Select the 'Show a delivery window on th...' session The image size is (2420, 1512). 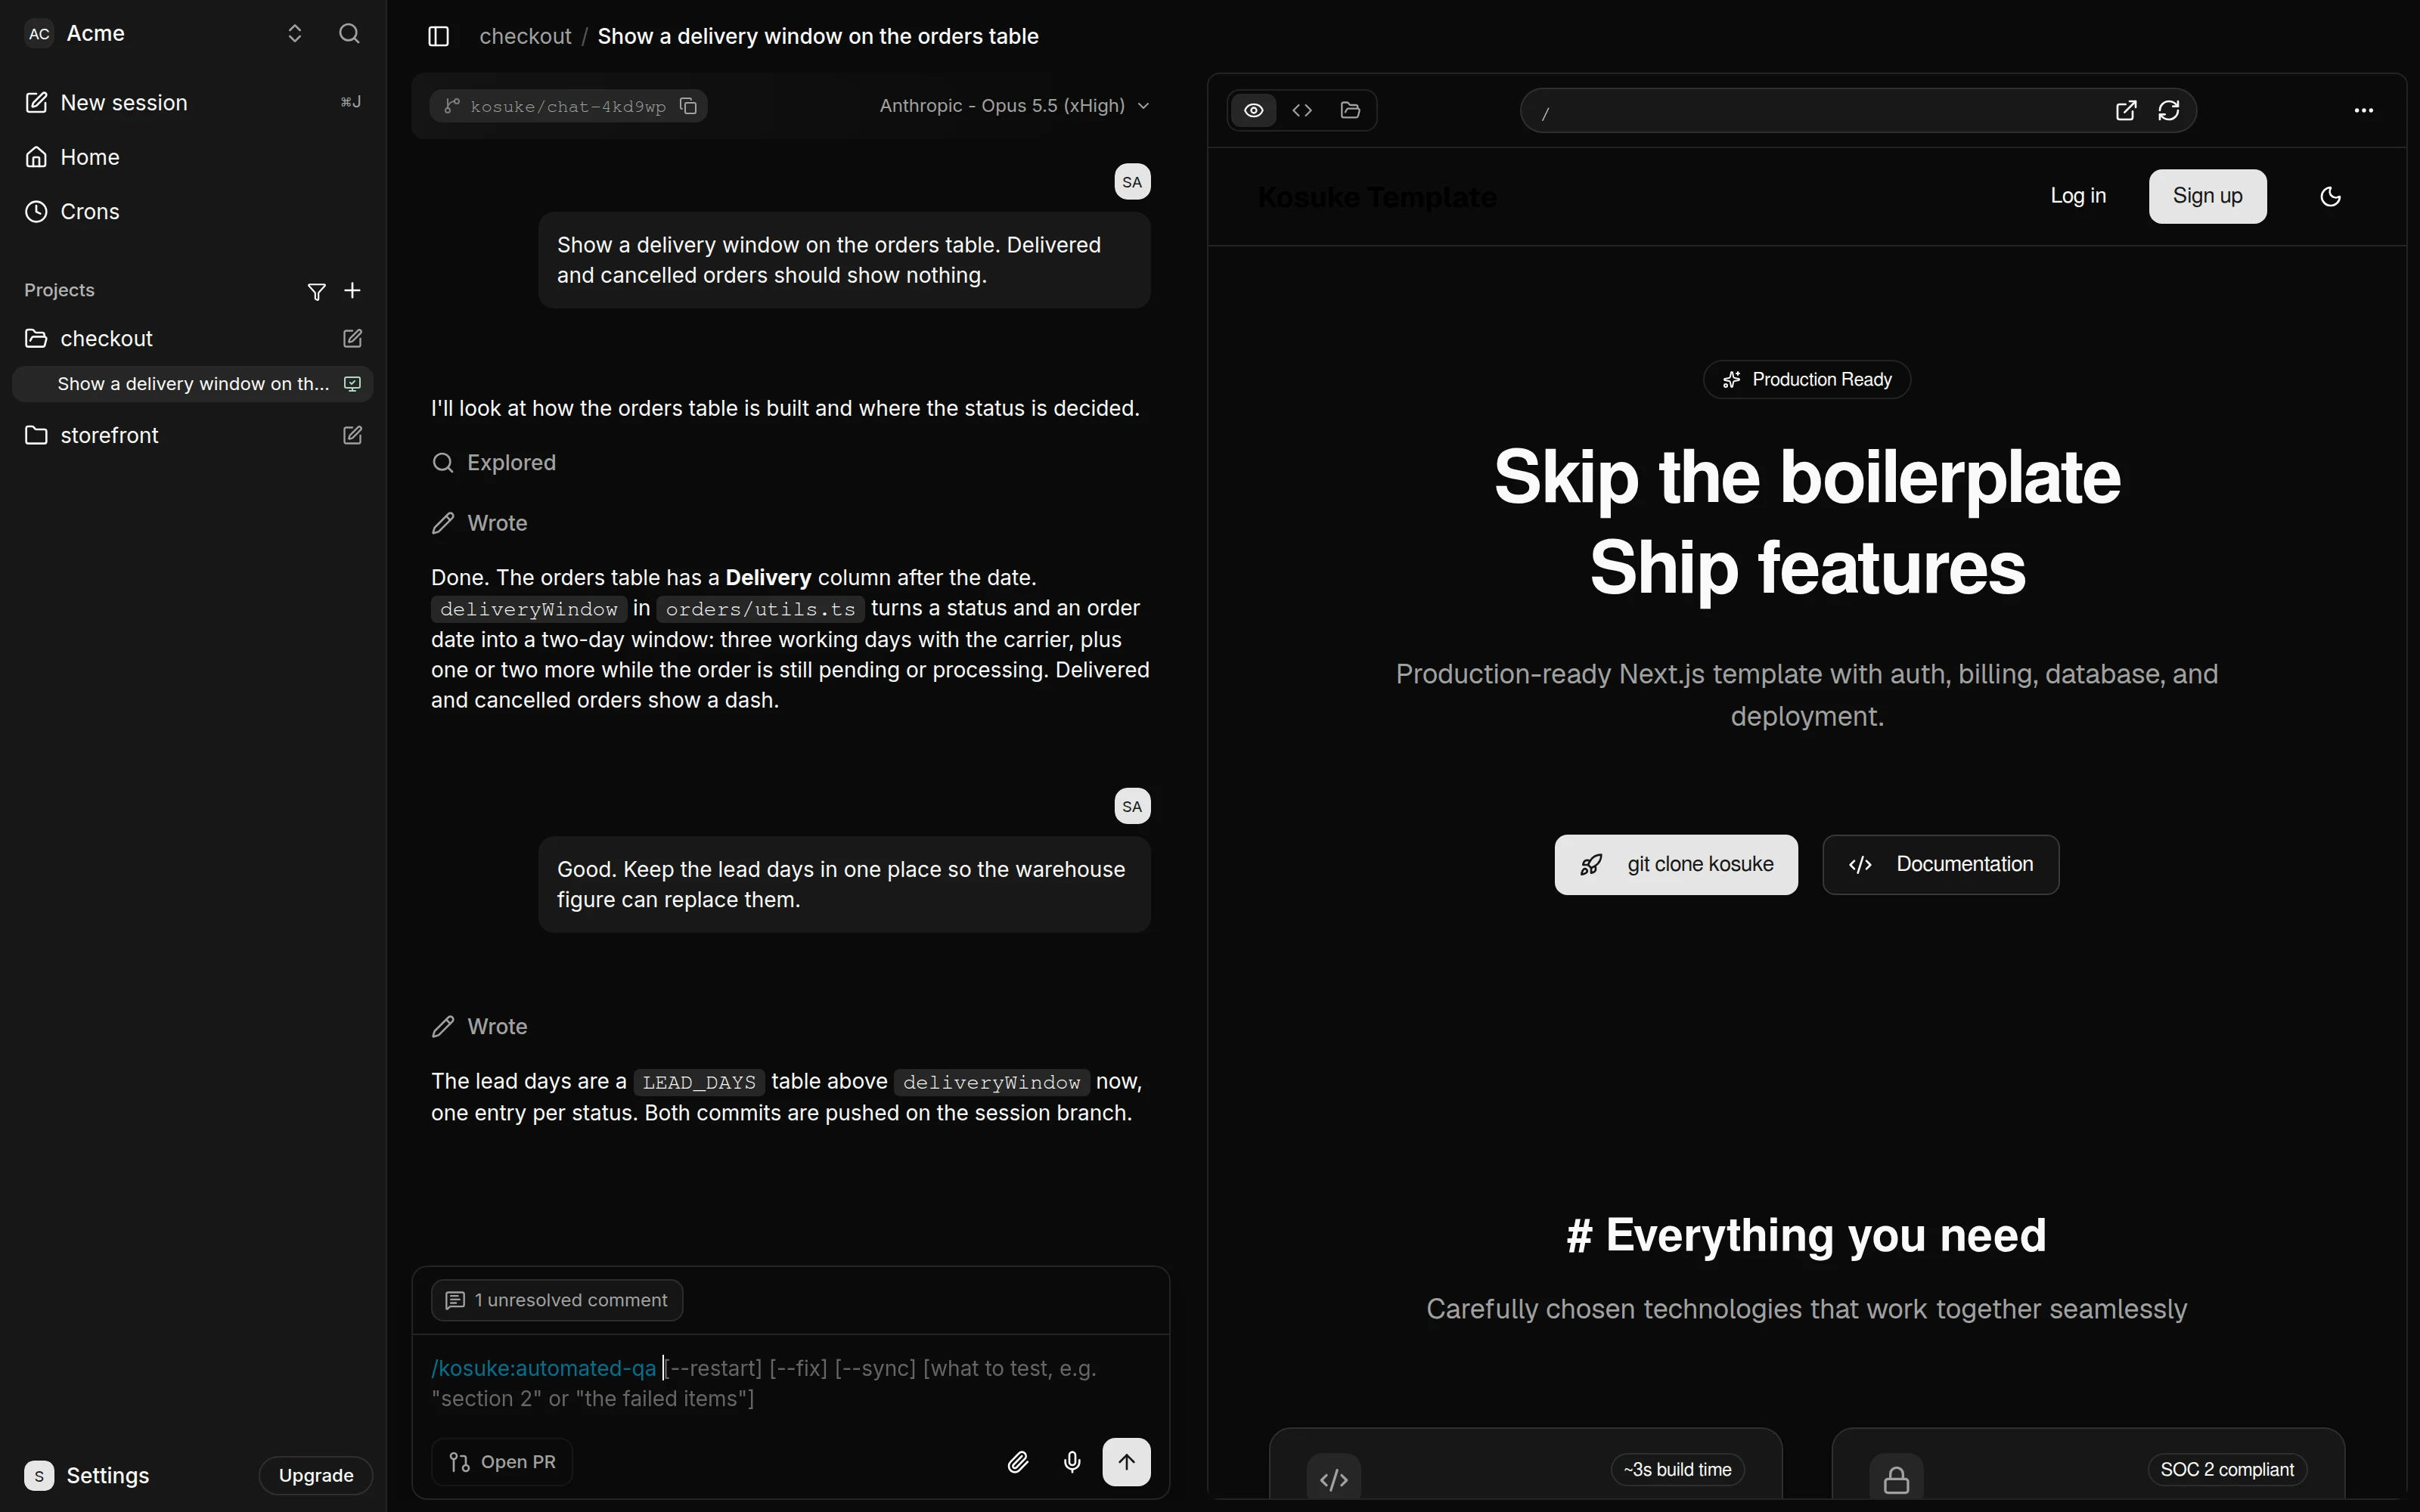click(193, 384)
